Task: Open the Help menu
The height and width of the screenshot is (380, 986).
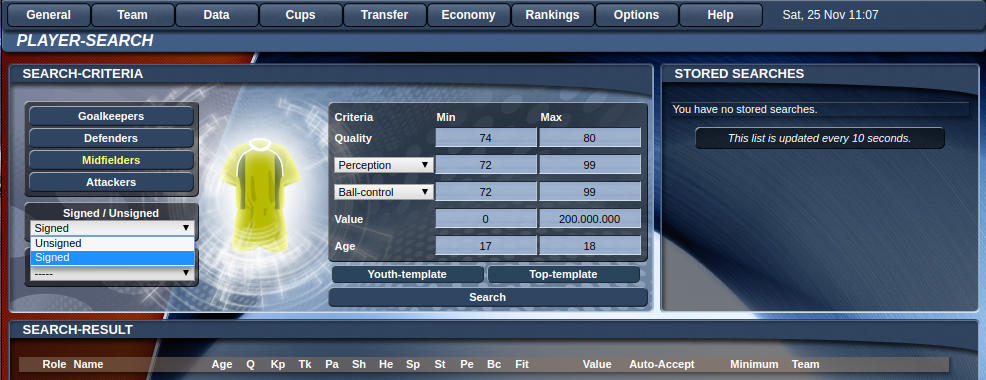Action: point(721,15)
